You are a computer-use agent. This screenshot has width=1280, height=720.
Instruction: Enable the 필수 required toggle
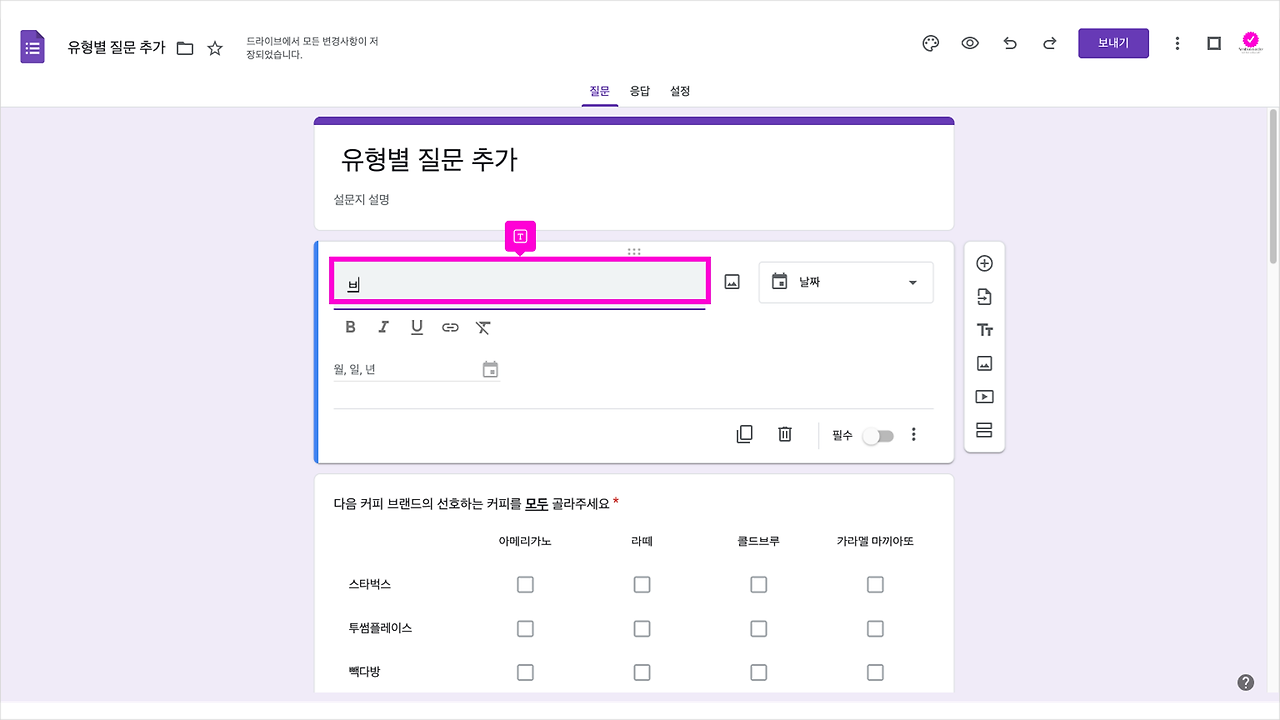879,435
